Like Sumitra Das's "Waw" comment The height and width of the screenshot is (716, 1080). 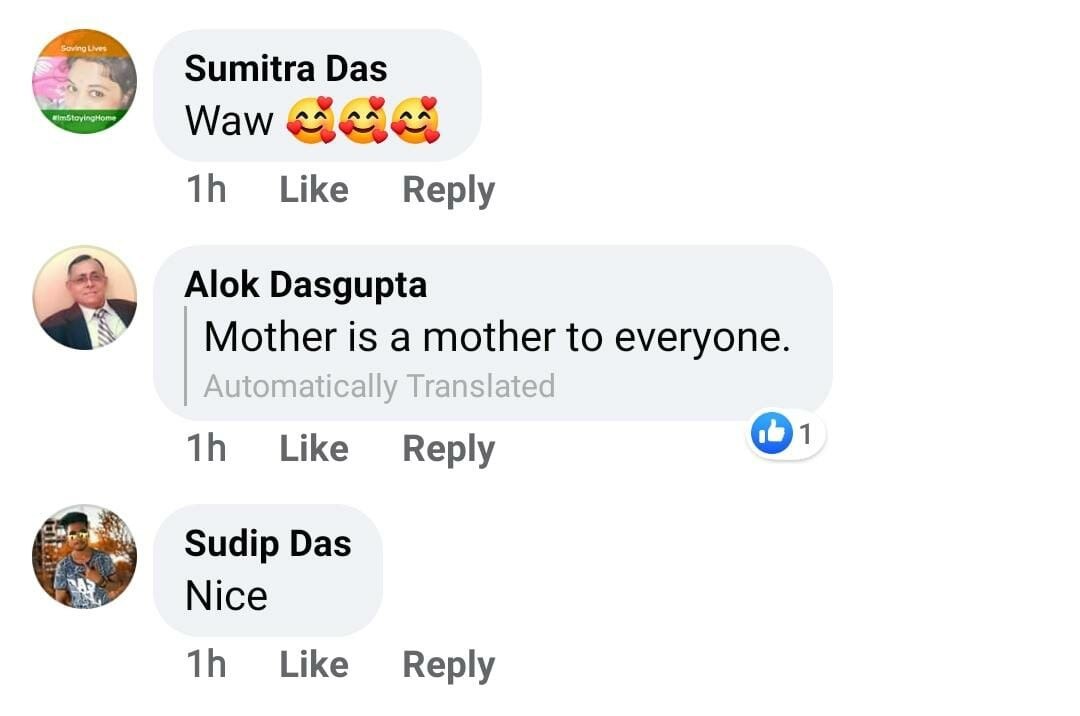[314, 189]
